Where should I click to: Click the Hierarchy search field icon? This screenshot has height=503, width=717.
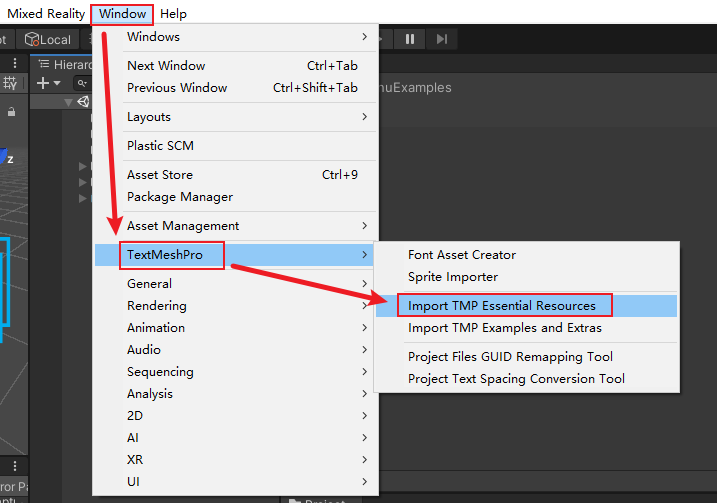82,83
